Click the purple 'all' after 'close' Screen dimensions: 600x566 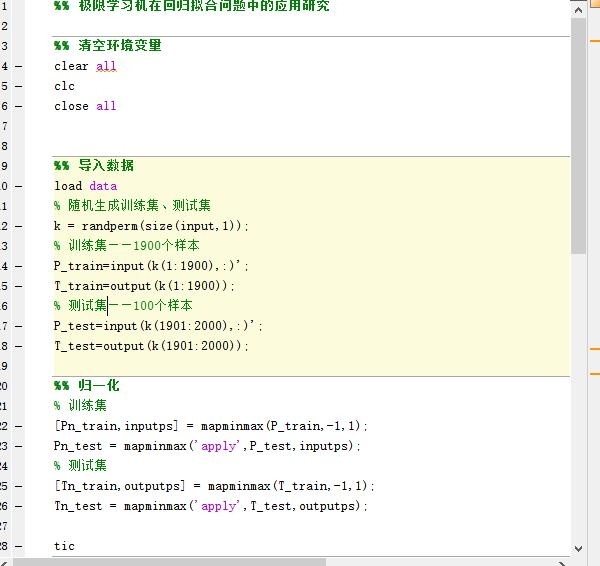[106, 106]
